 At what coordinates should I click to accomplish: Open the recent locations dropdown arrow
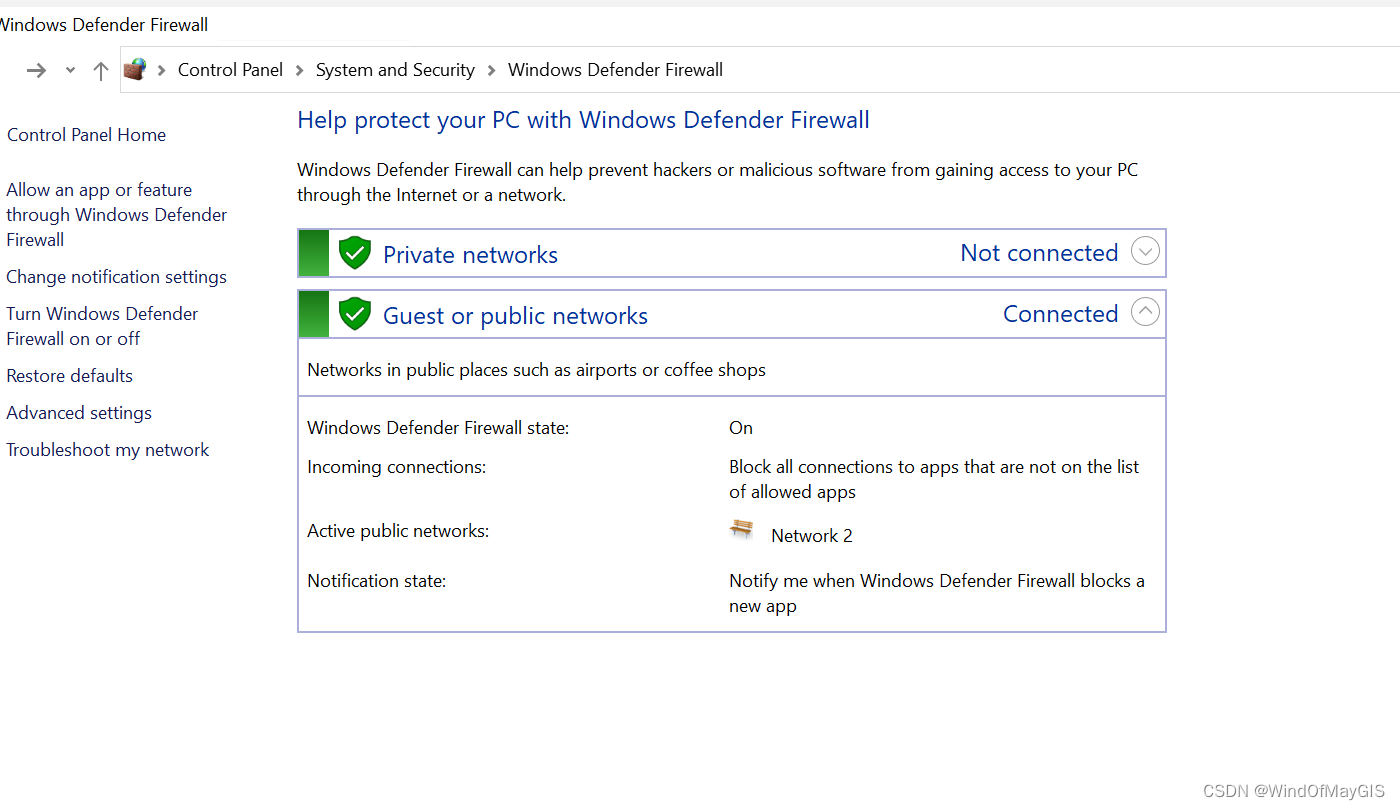click(x=70, y=70)
